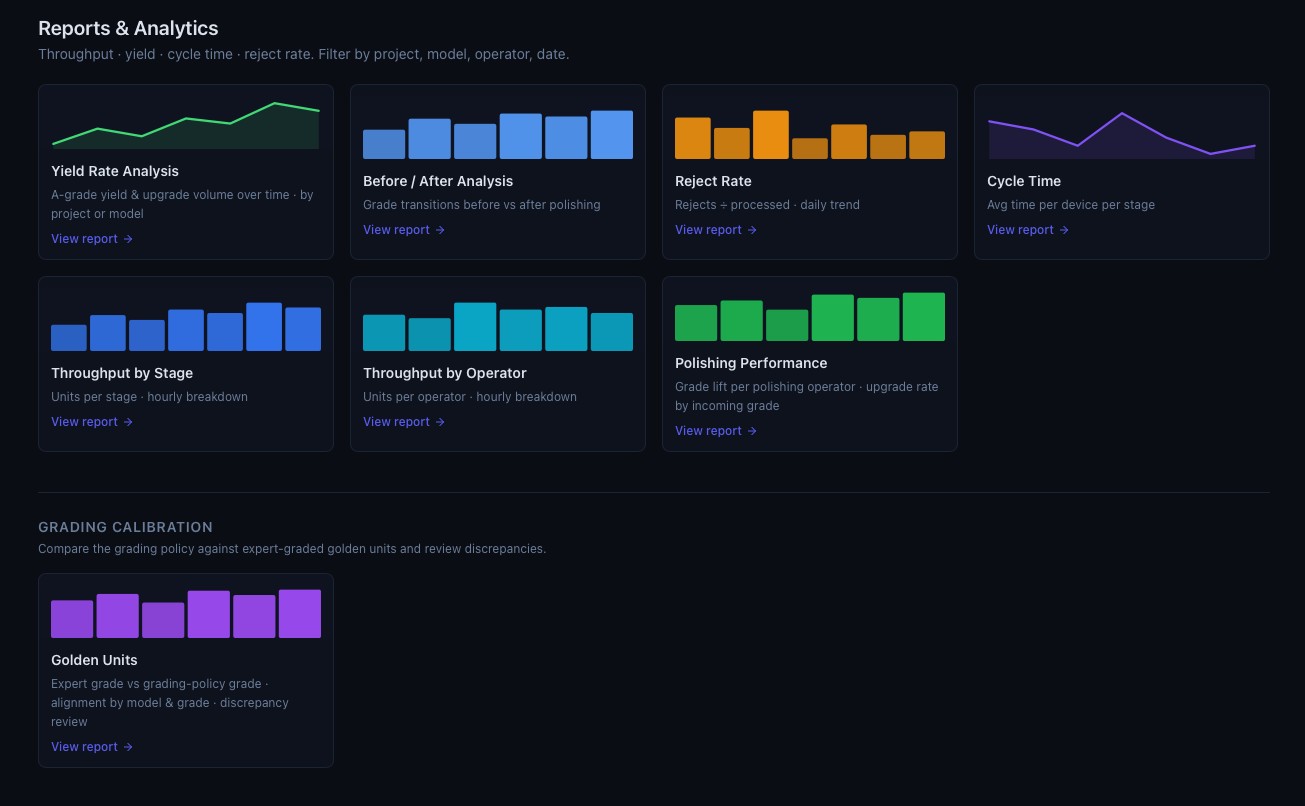Image resolution: width=1305 pixels, height=806 pixels.
Task: Click 'Grade lift per polishing operator' description
Action: point(807,396)
